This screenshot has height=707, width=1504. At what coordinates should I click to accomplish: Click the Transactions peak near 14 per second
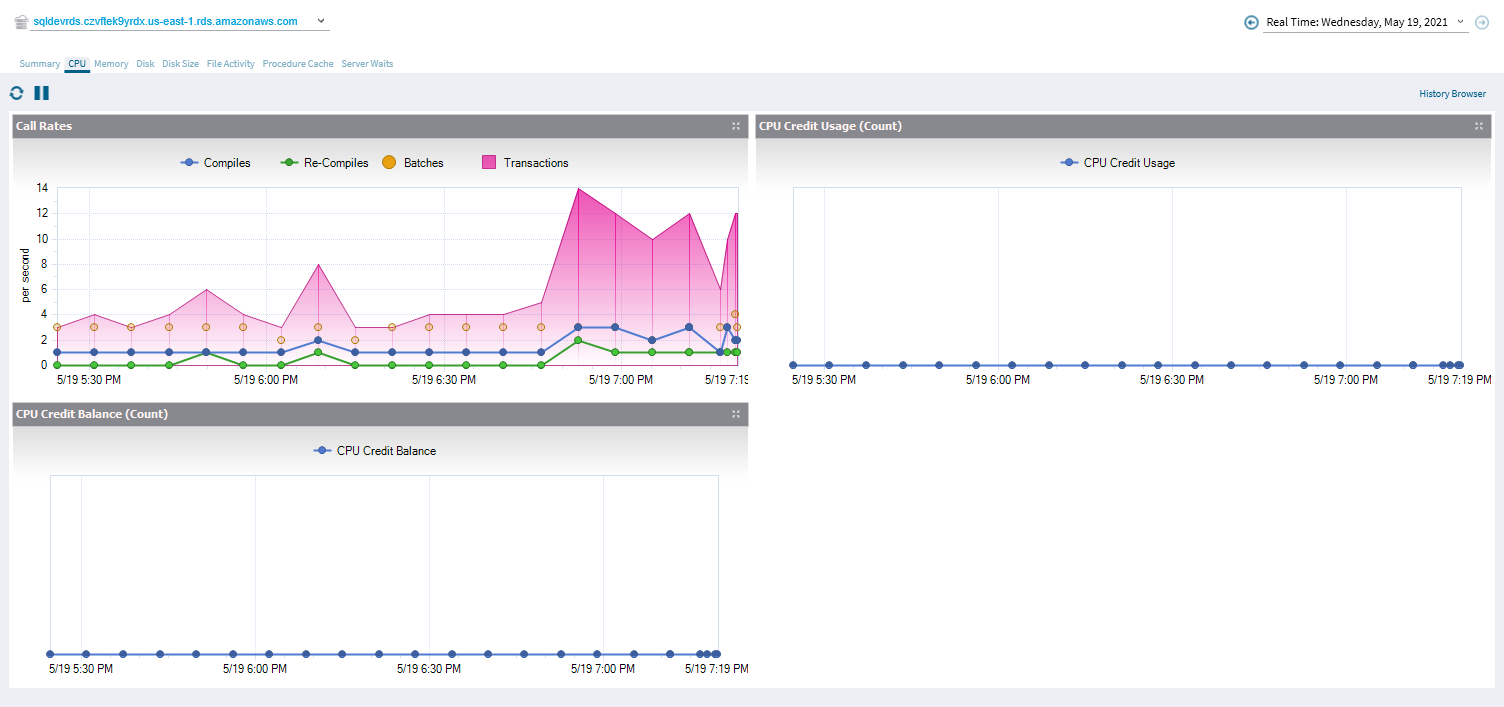coord(578,189)
